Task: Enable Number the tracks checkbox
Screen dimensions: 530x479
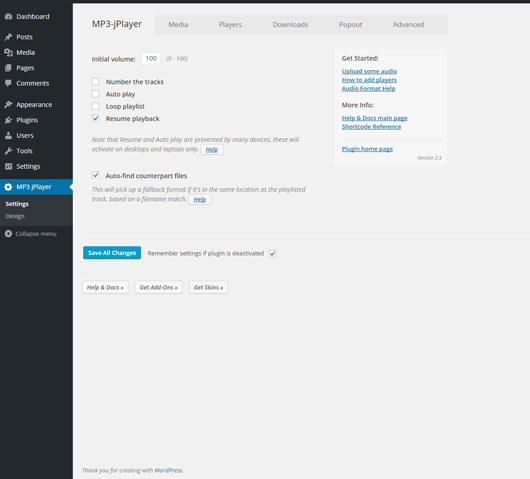Action: pyautogui.click(x=96, y=81)
